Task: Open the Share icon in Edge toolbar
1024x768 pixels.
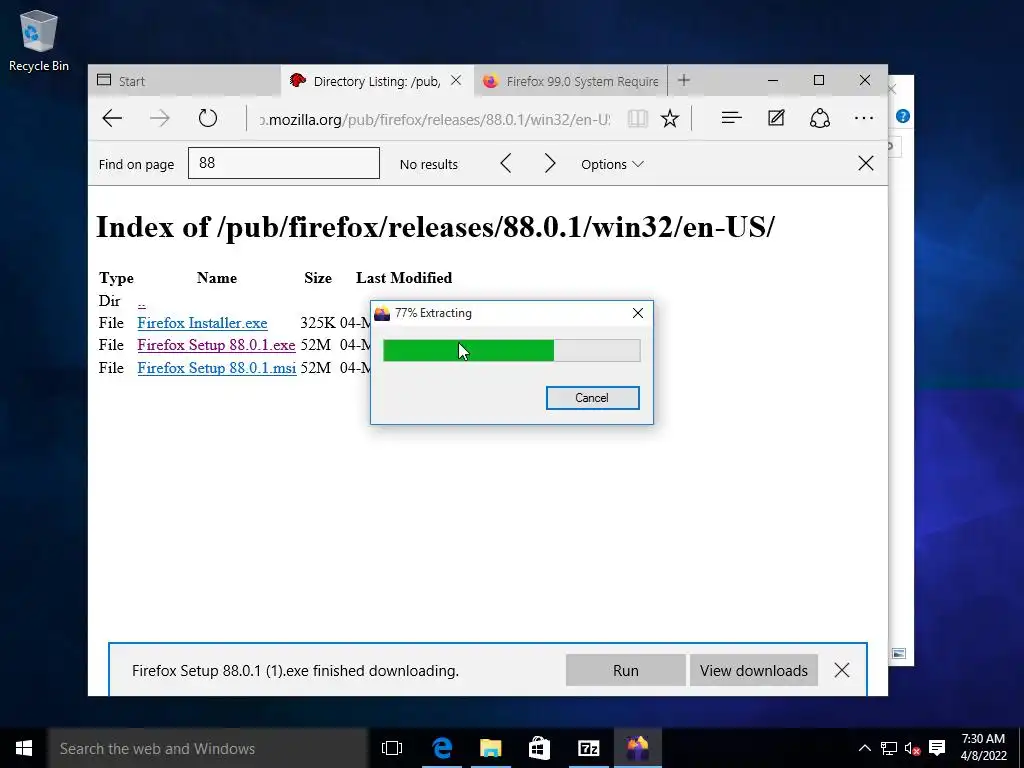Action: tap(820, 118)
